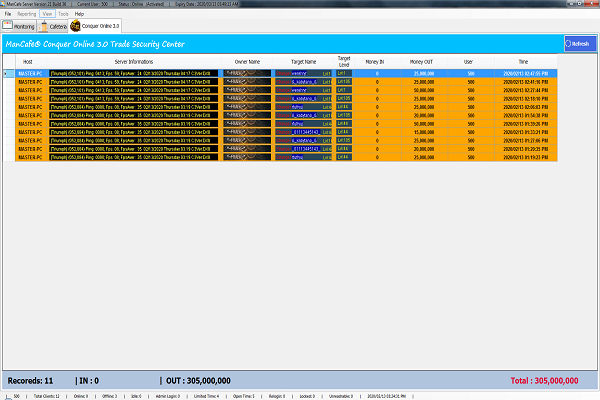
Task: Click IN : 0 in the summary bar
Action: click(87, 381)
